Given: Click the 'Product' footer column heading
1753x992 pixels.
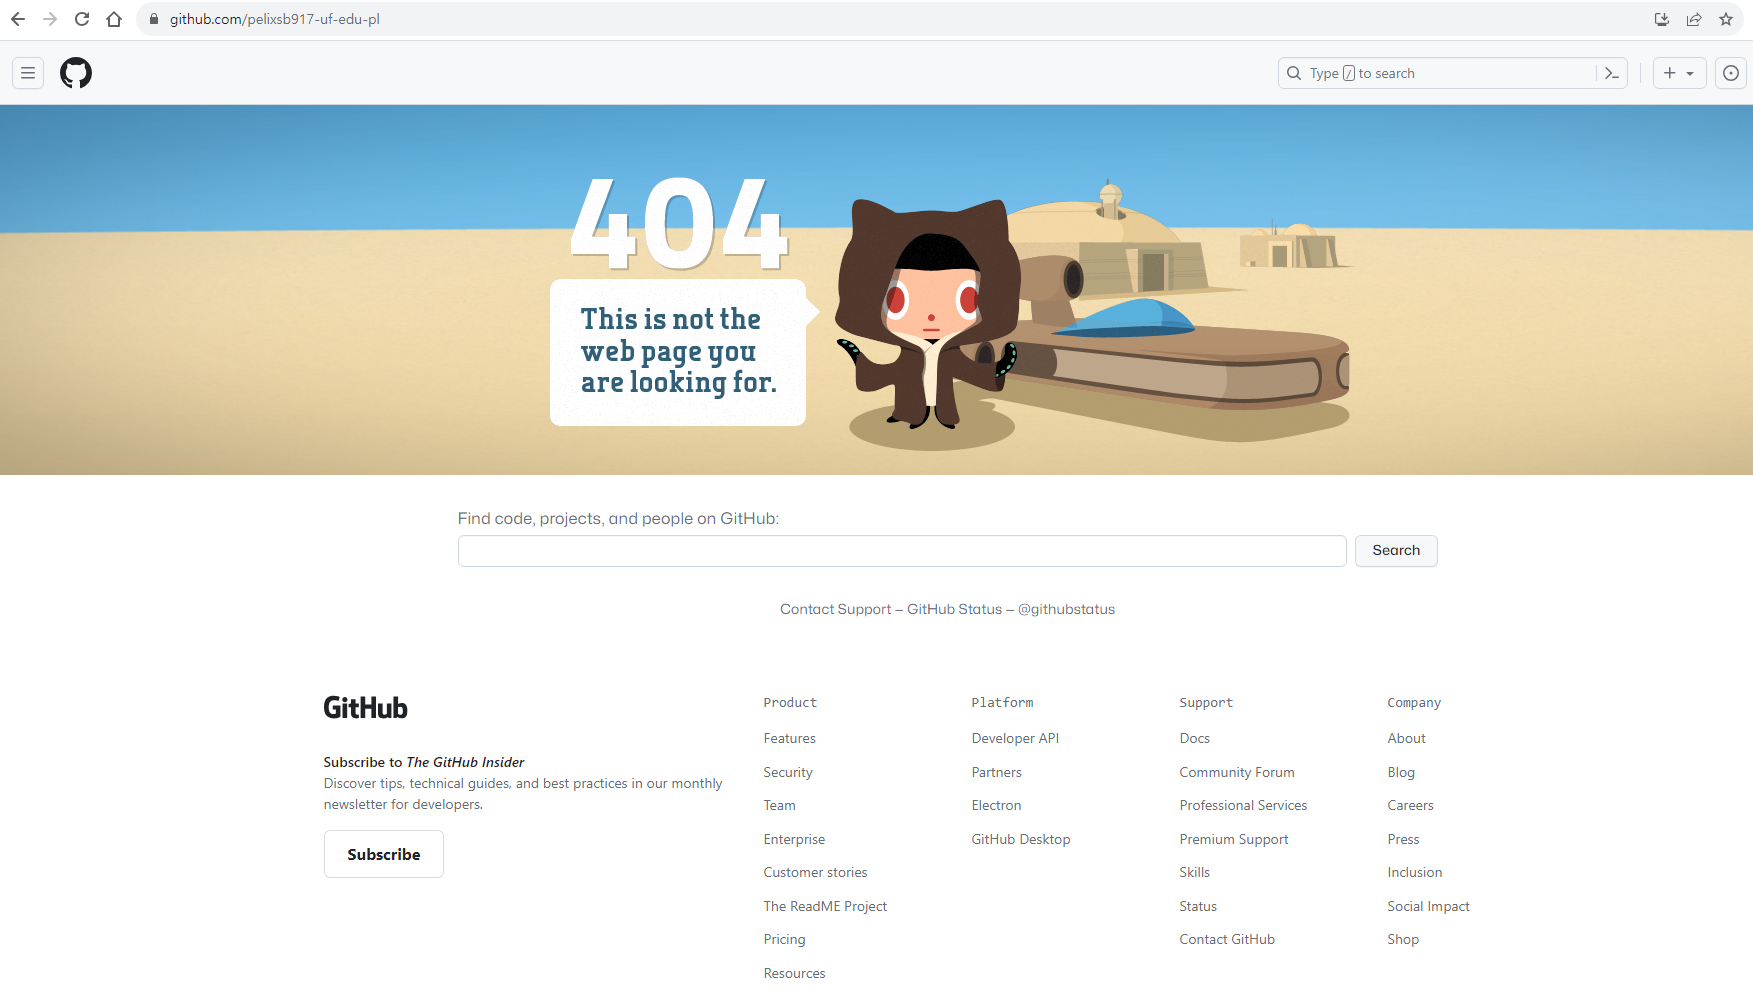Looking at the screenshot, I should [x=790, y=703].
